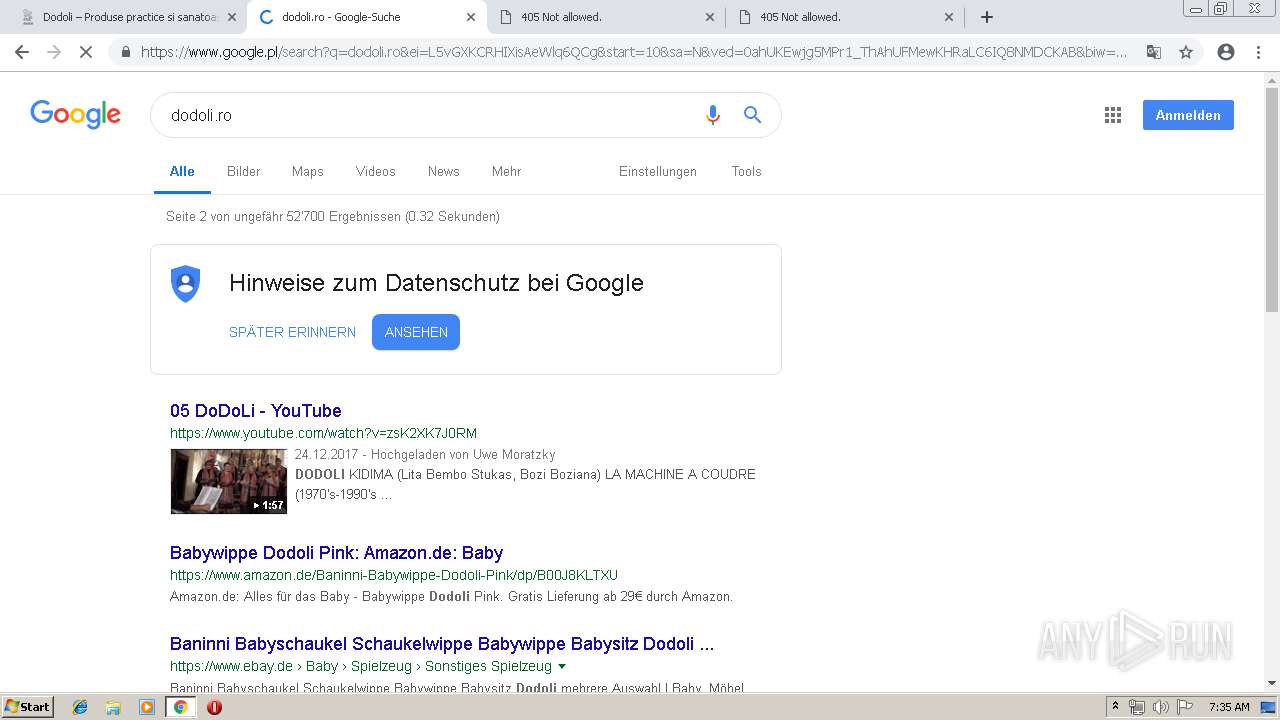The height and width of the screenshot is (720, 1280).
Task: Go back using browser back arrow
Action: [x=22, y=52]
